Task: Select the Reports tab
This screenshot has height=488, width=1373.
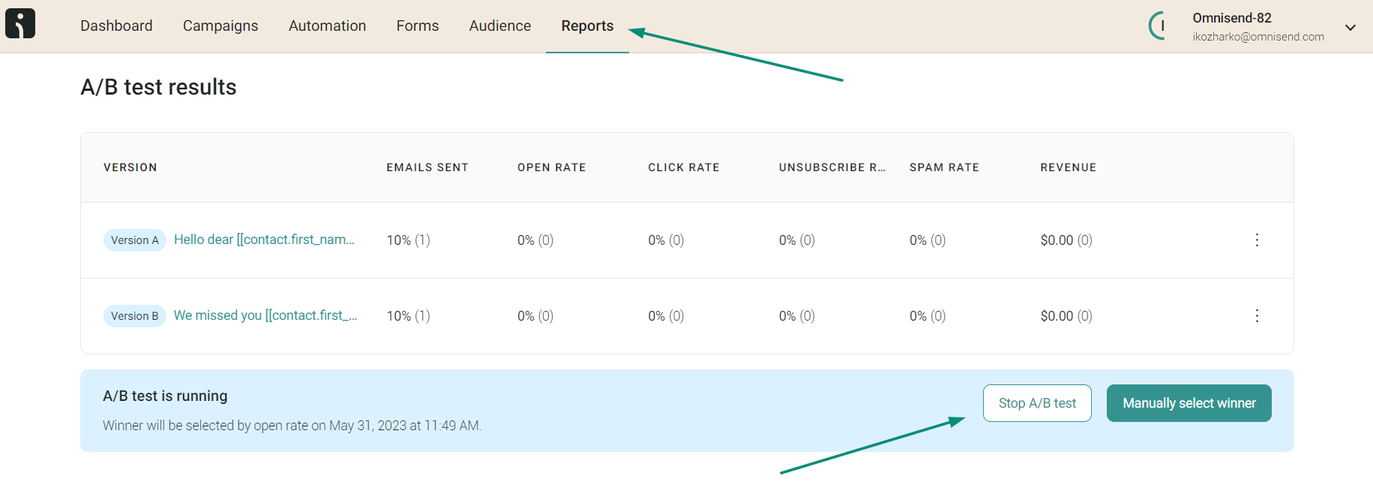Action: click(x=587, y=26)
